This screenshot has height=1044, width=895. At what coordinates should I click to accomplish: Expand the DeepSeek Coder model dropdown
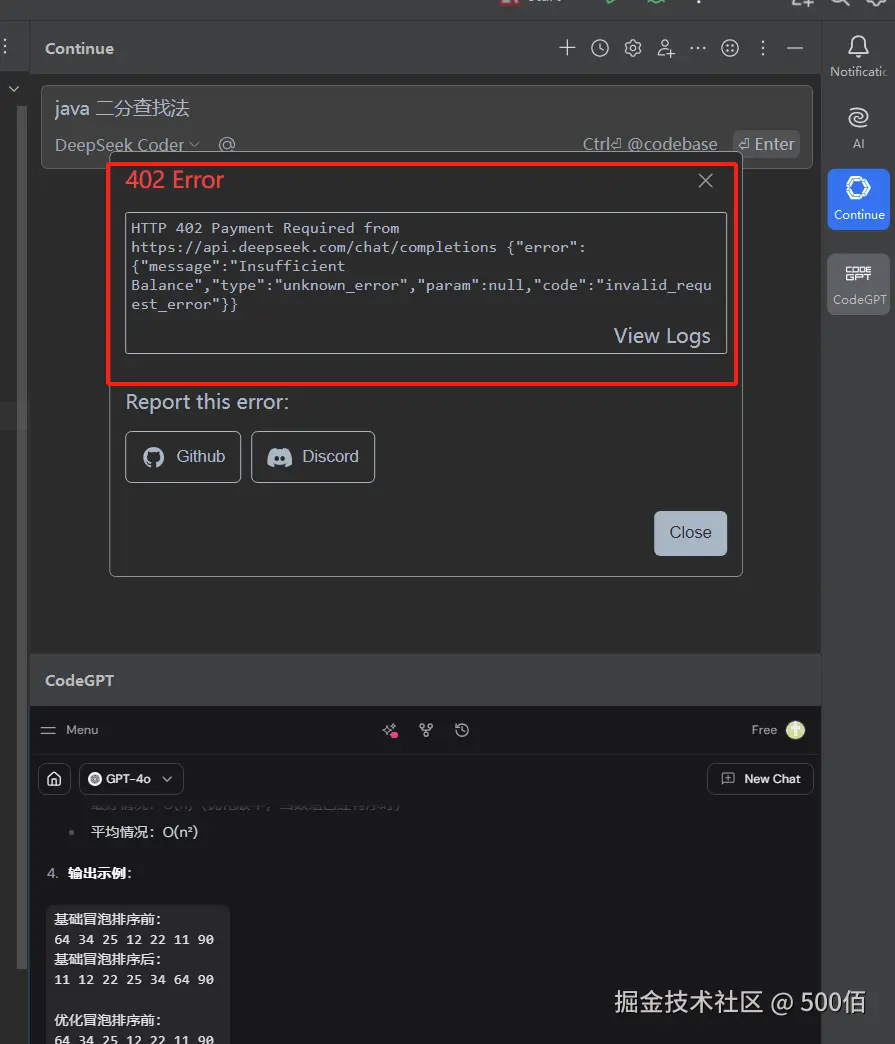127,144
